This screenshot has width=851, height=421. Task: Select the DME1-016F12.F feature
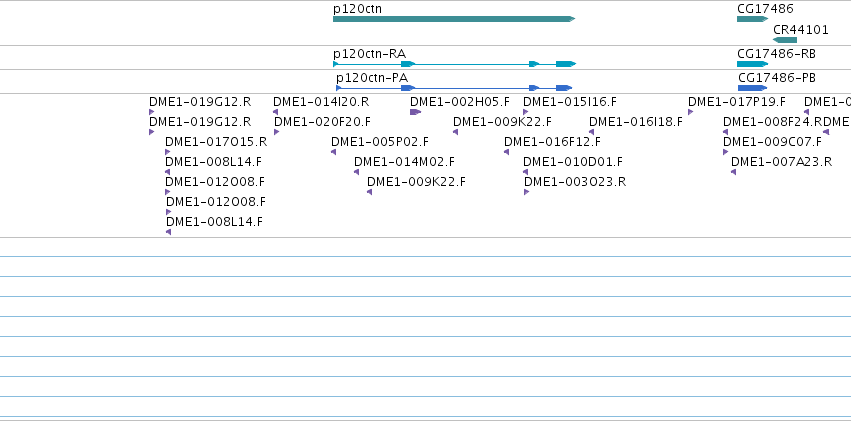(x=506, y=152)
